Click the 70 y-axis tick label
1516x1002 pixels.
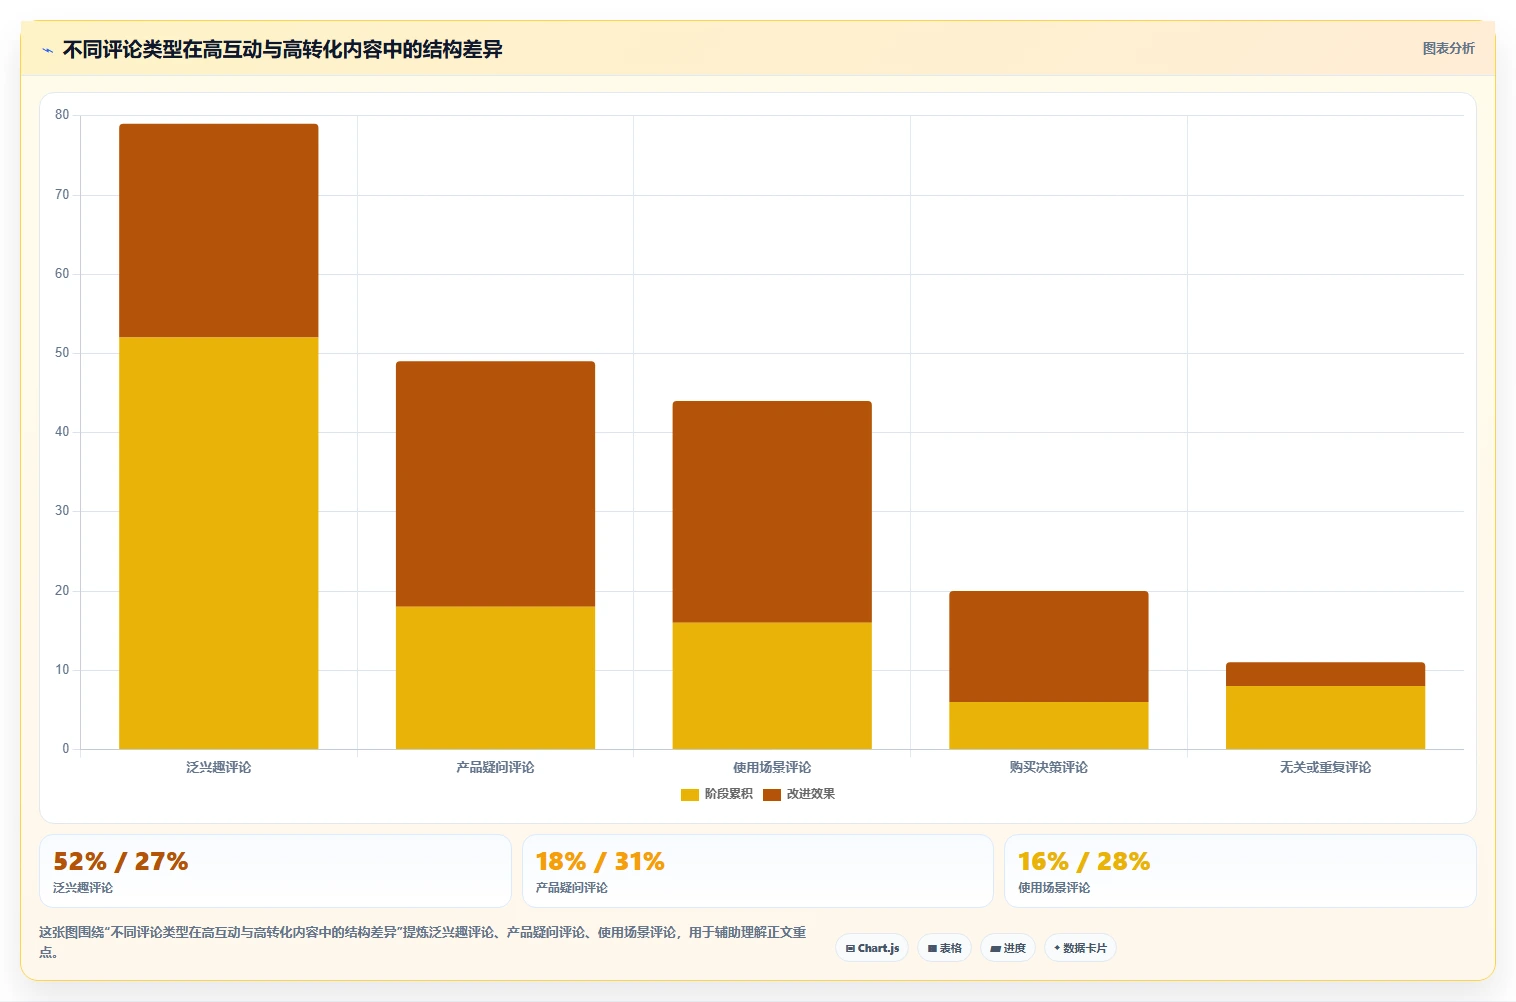62,194
